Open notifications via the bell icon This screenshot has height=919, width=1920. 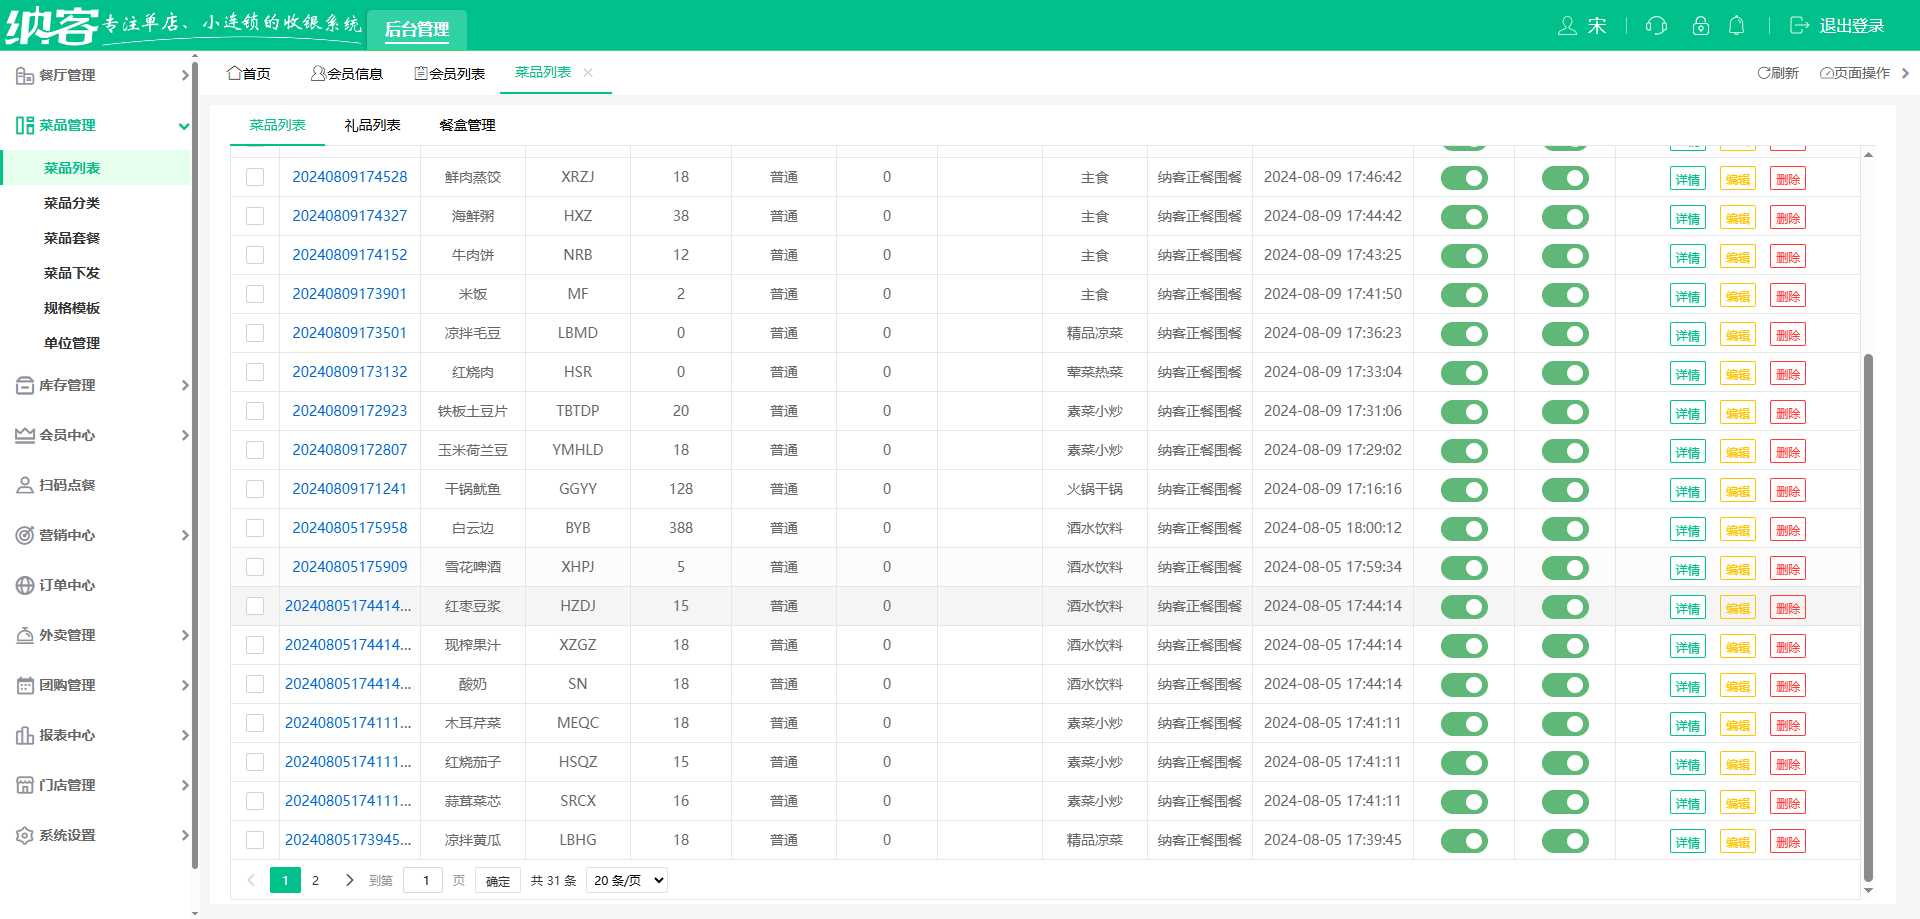1737,26
